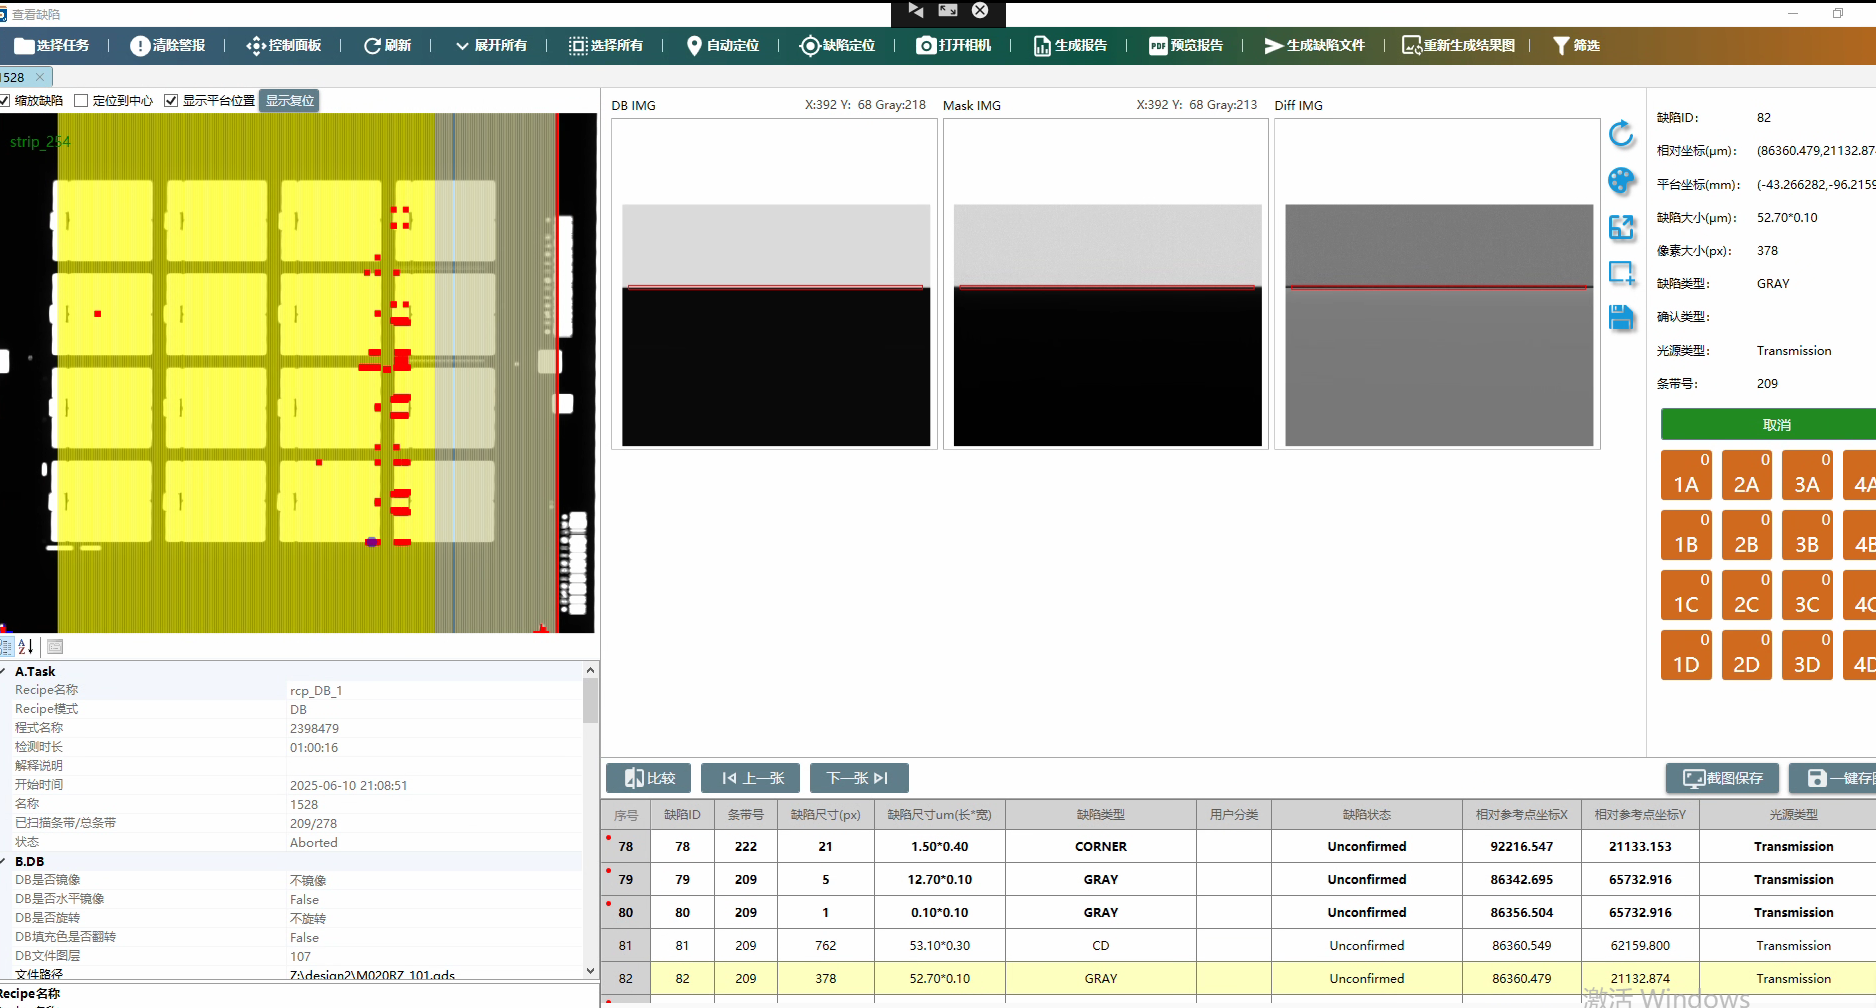The width and height of the screenshot is (1876, 1008).
Task: Select defect class 2A
Action: 1746,475
